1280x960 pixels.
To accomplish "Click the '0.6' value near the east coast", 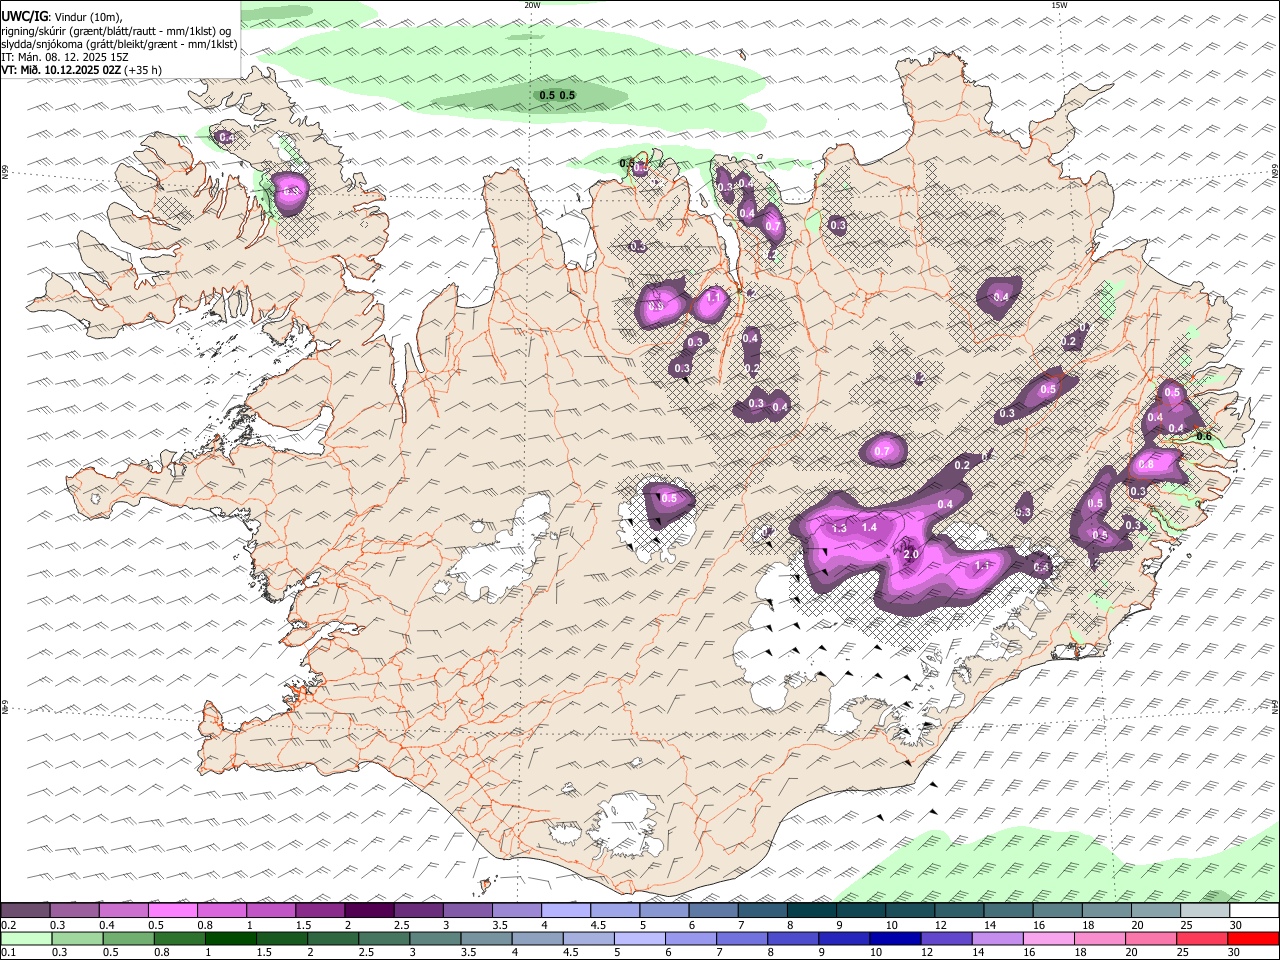I will (1204, 436).
